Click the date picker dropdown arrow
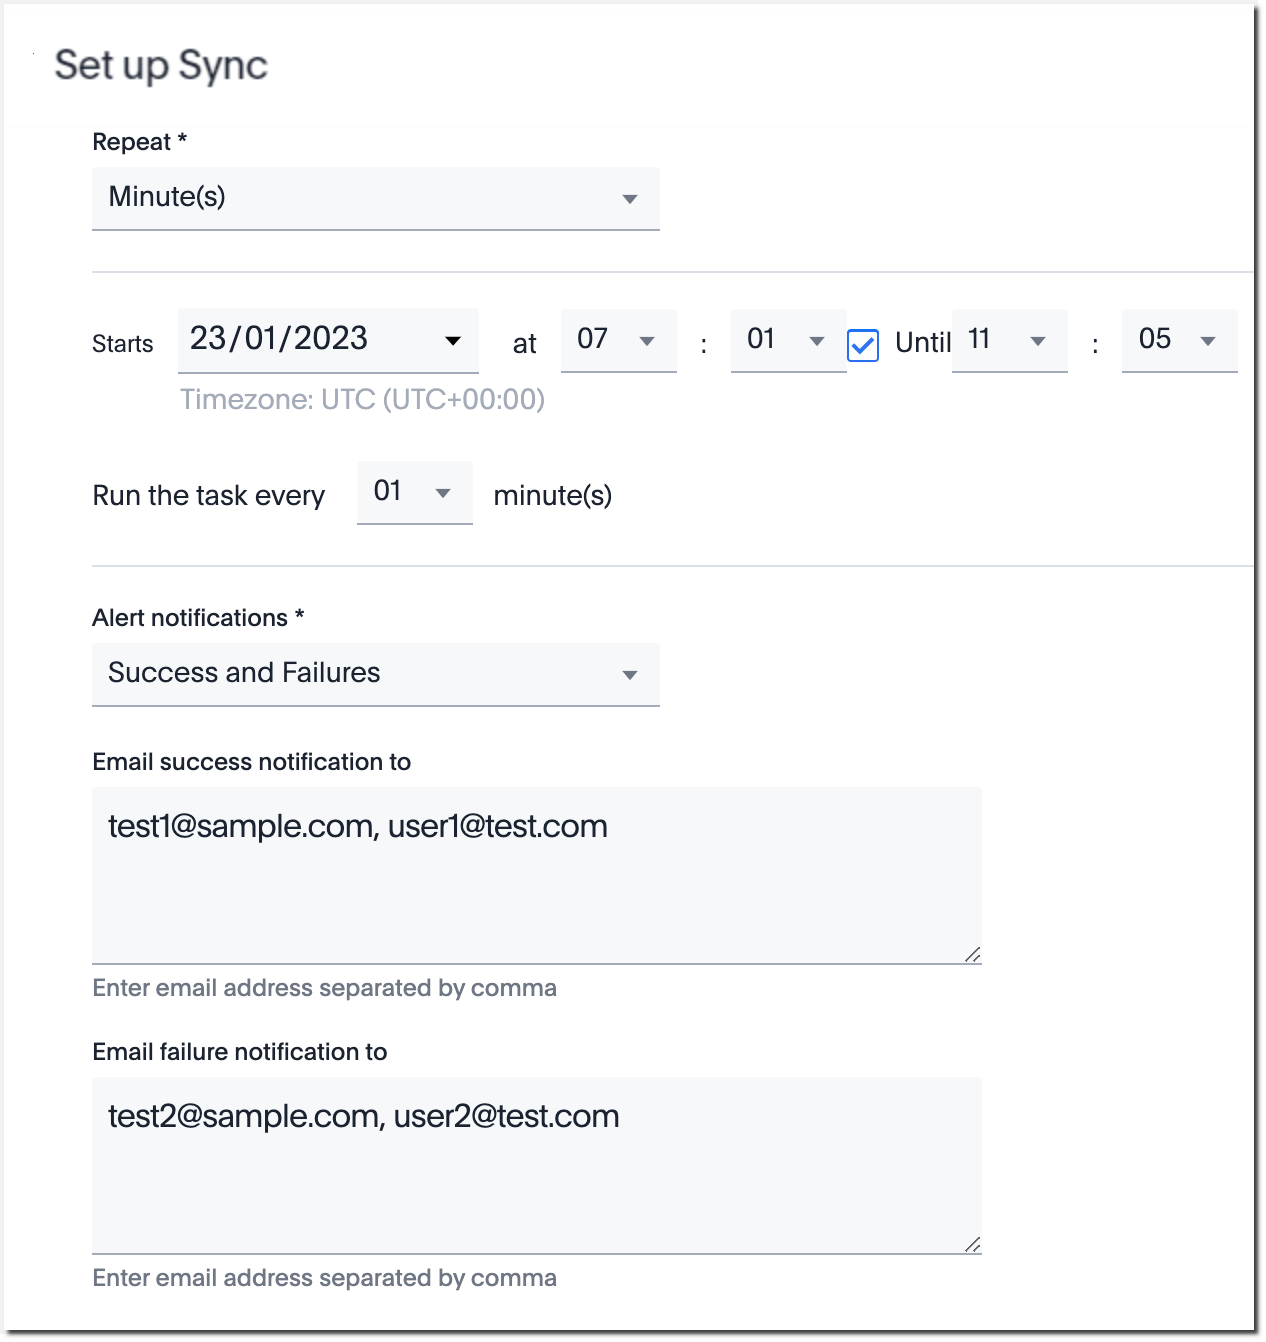The width and height of the screenshot is (1266, 1342). pyautogui.click(x=452, y=340)
